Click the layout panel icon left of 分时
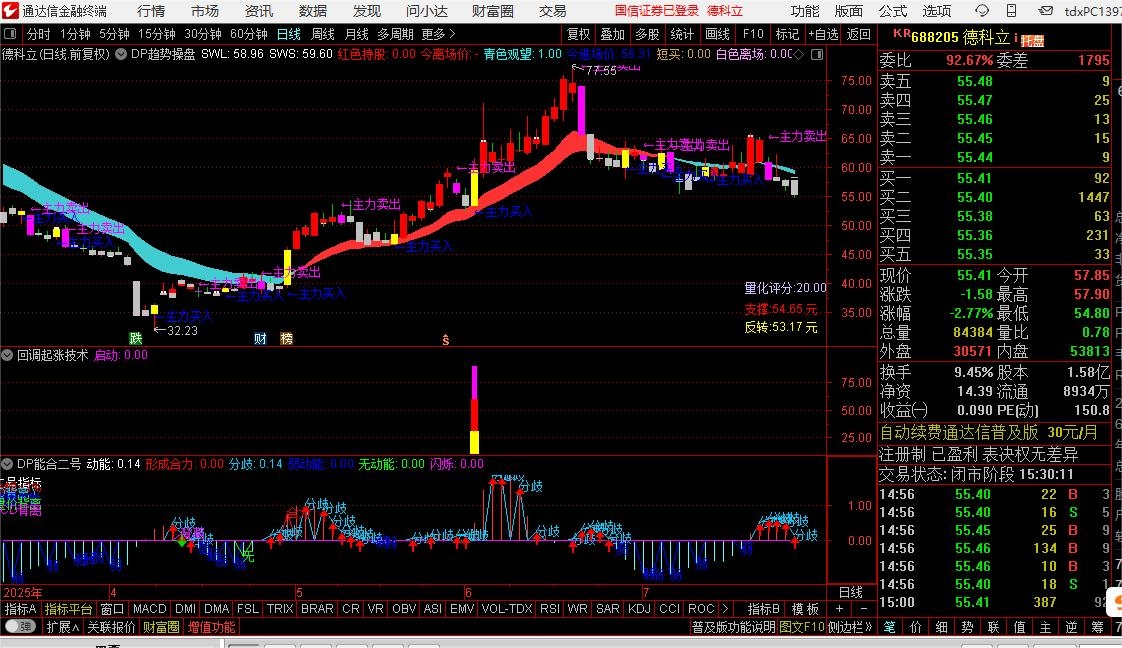The image size is (1122, 648). point(10,34)
